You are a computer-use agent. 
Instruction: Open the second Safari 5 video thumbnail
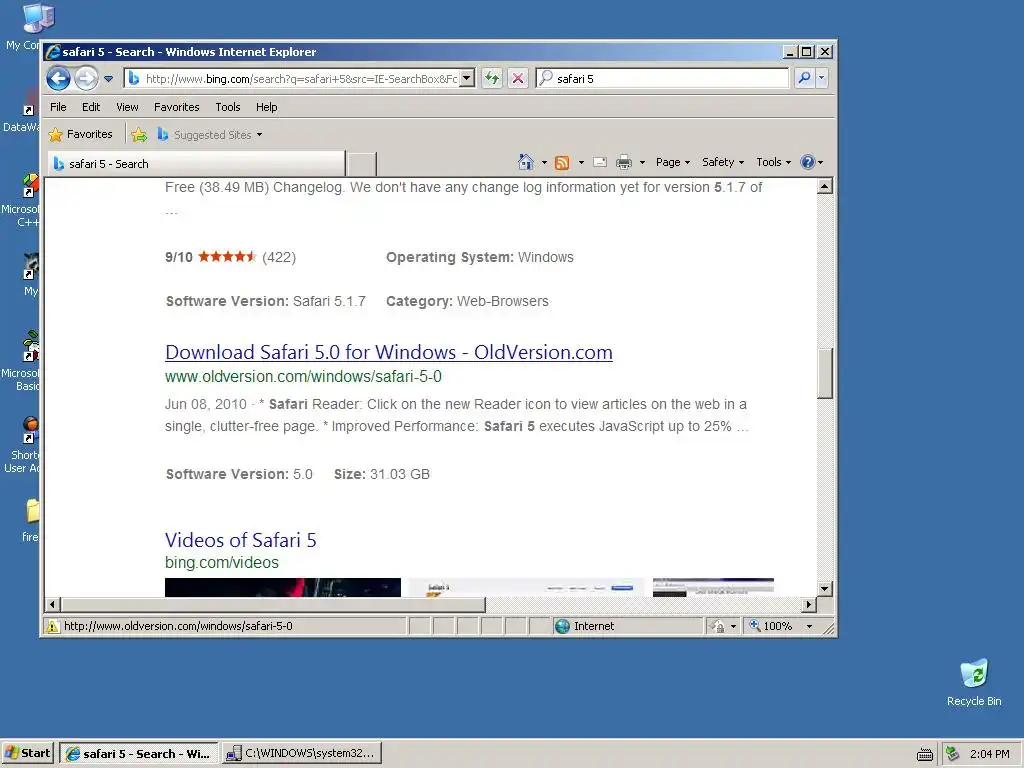coord(526,587)
